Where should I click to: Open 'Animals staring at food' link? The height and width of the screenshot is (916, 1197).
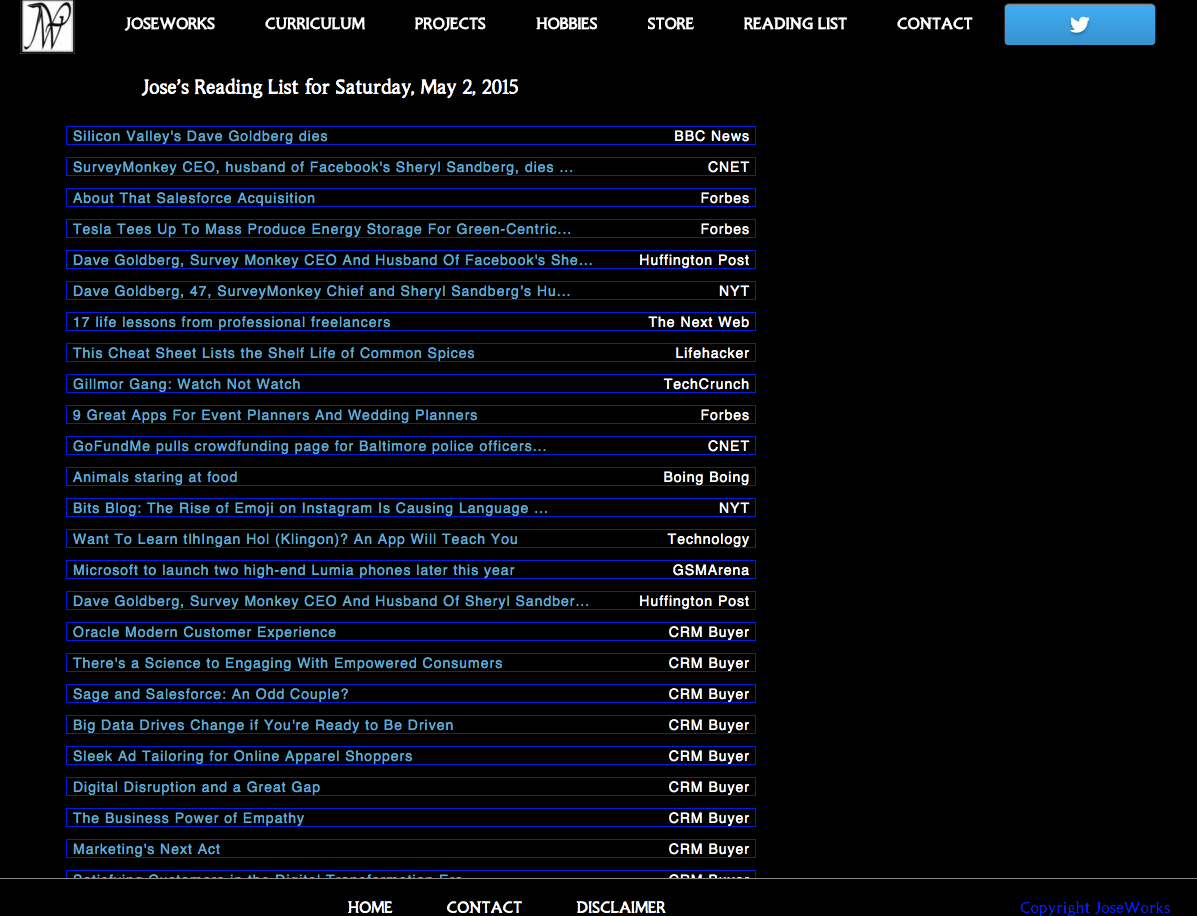point(155,477)
